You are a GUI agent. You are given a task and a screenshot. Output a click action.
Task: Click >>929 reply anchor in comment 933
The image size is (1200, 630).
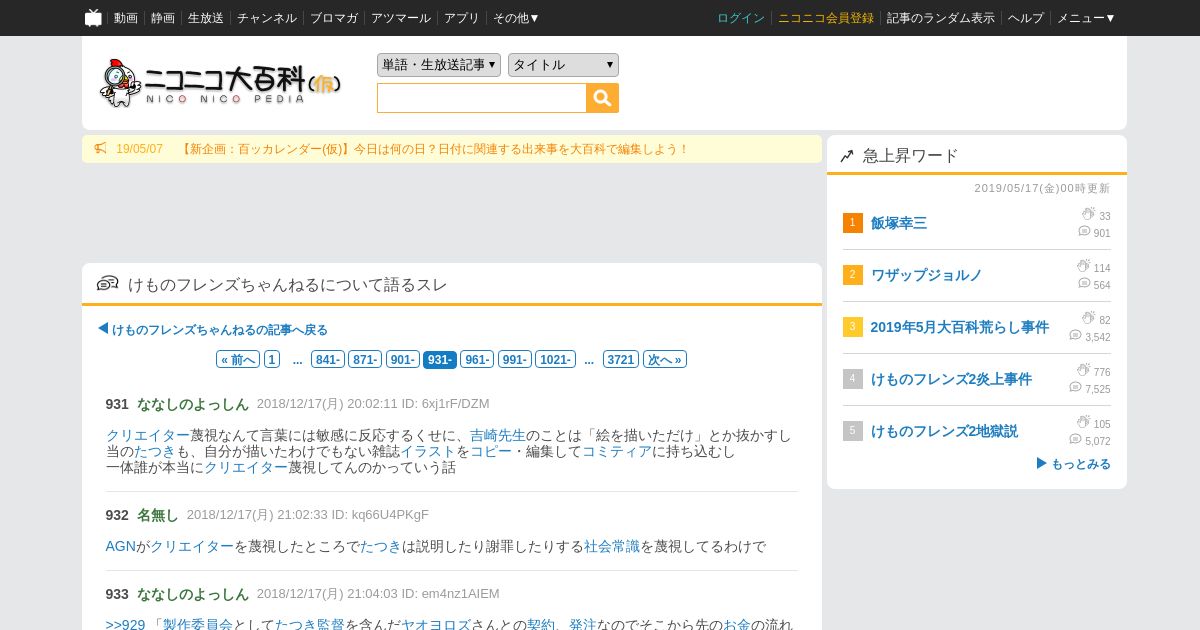(x=125, y=625)
